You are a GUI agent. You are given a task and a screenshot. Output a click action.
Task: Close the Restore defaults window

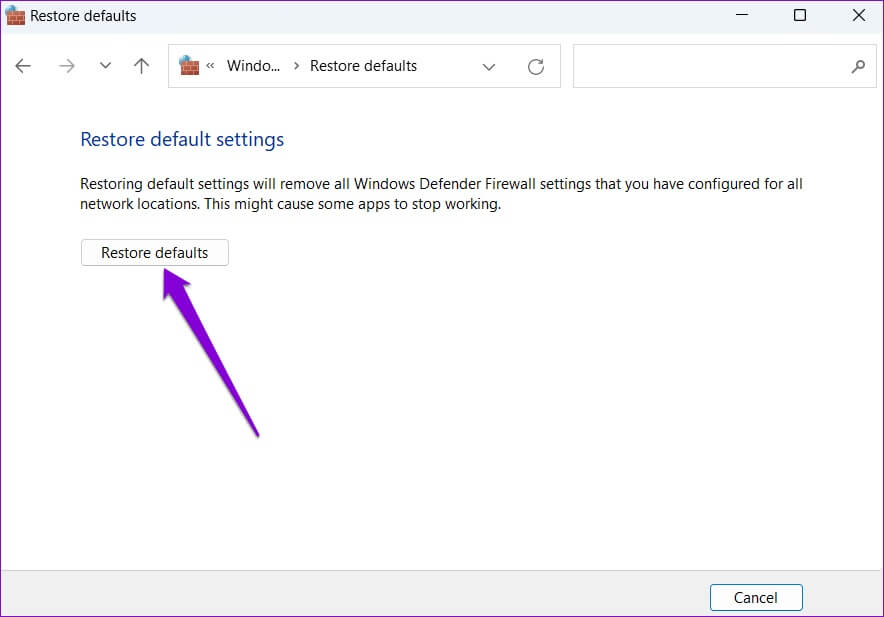[x=859, y=16]
